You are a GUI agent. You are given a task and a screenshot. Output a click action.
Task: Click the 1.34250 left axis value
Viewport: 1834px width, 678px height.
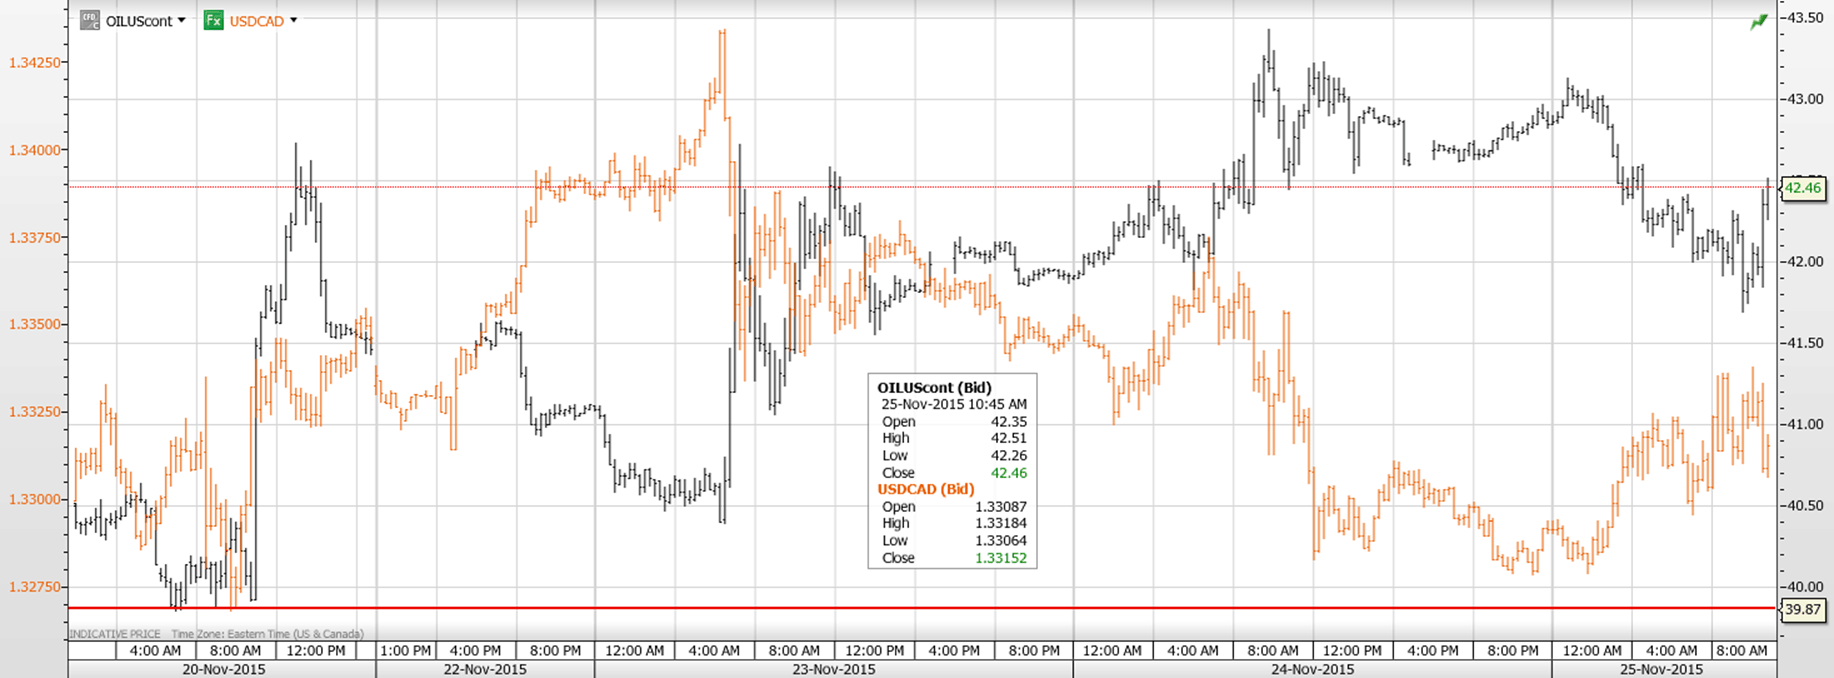coord(35,63)
